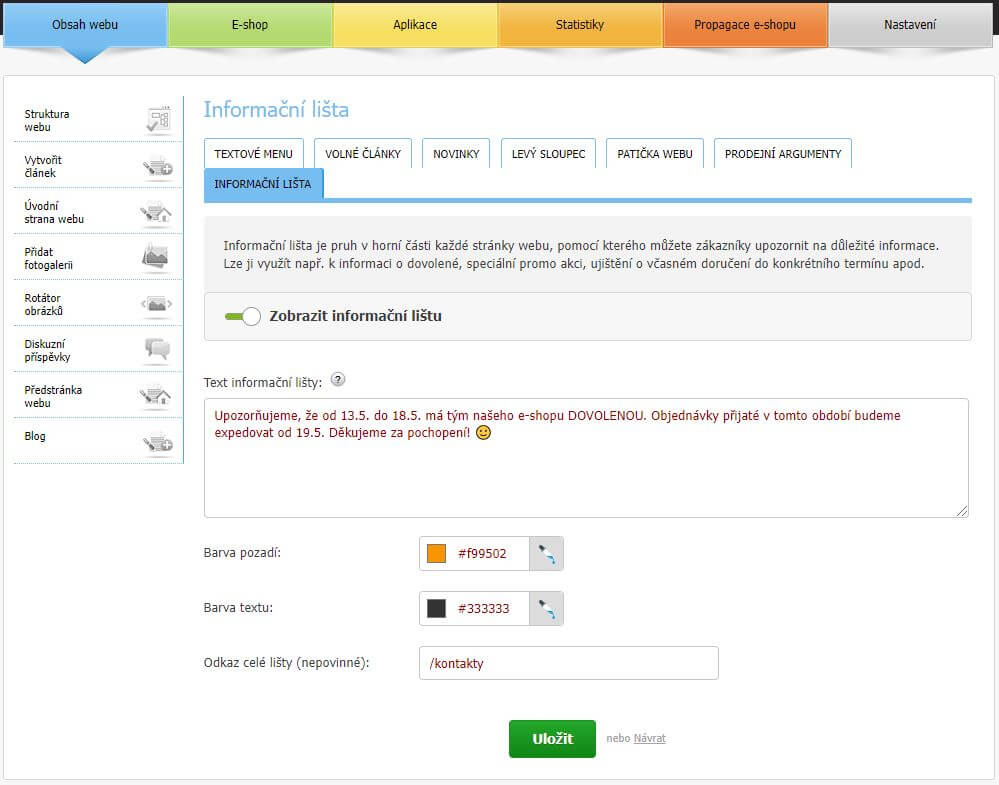Viewport: 999px width, 785px height.
Task: Click the #333333 text color field
Action: click(x=484, y=609)
